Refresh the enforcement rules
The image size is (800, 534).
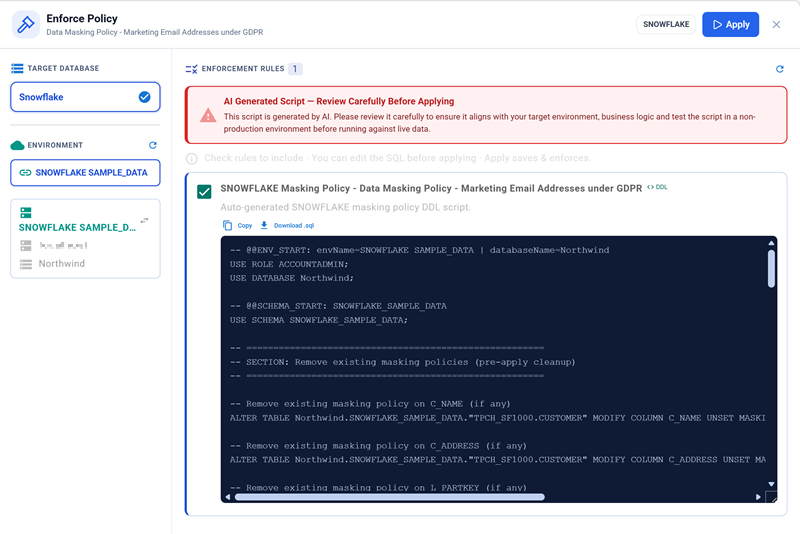[x=780, y=69]
